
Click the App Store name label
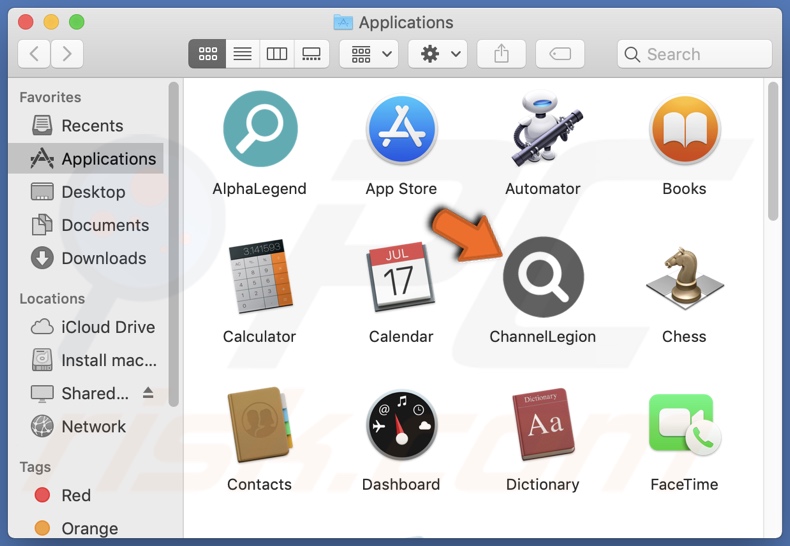point(401,189)
